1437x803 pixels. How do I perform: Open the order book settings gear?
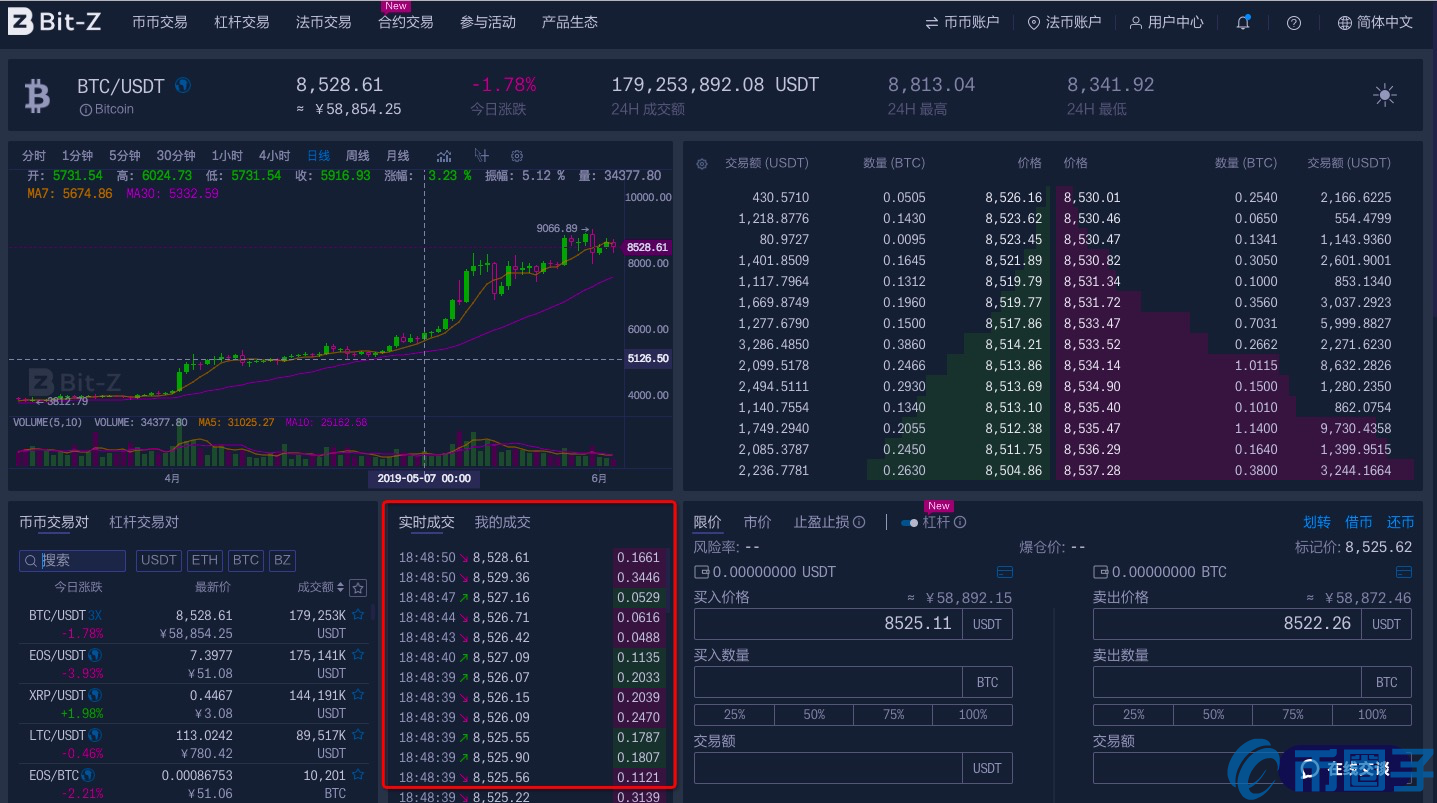click(x=702, y=163)
